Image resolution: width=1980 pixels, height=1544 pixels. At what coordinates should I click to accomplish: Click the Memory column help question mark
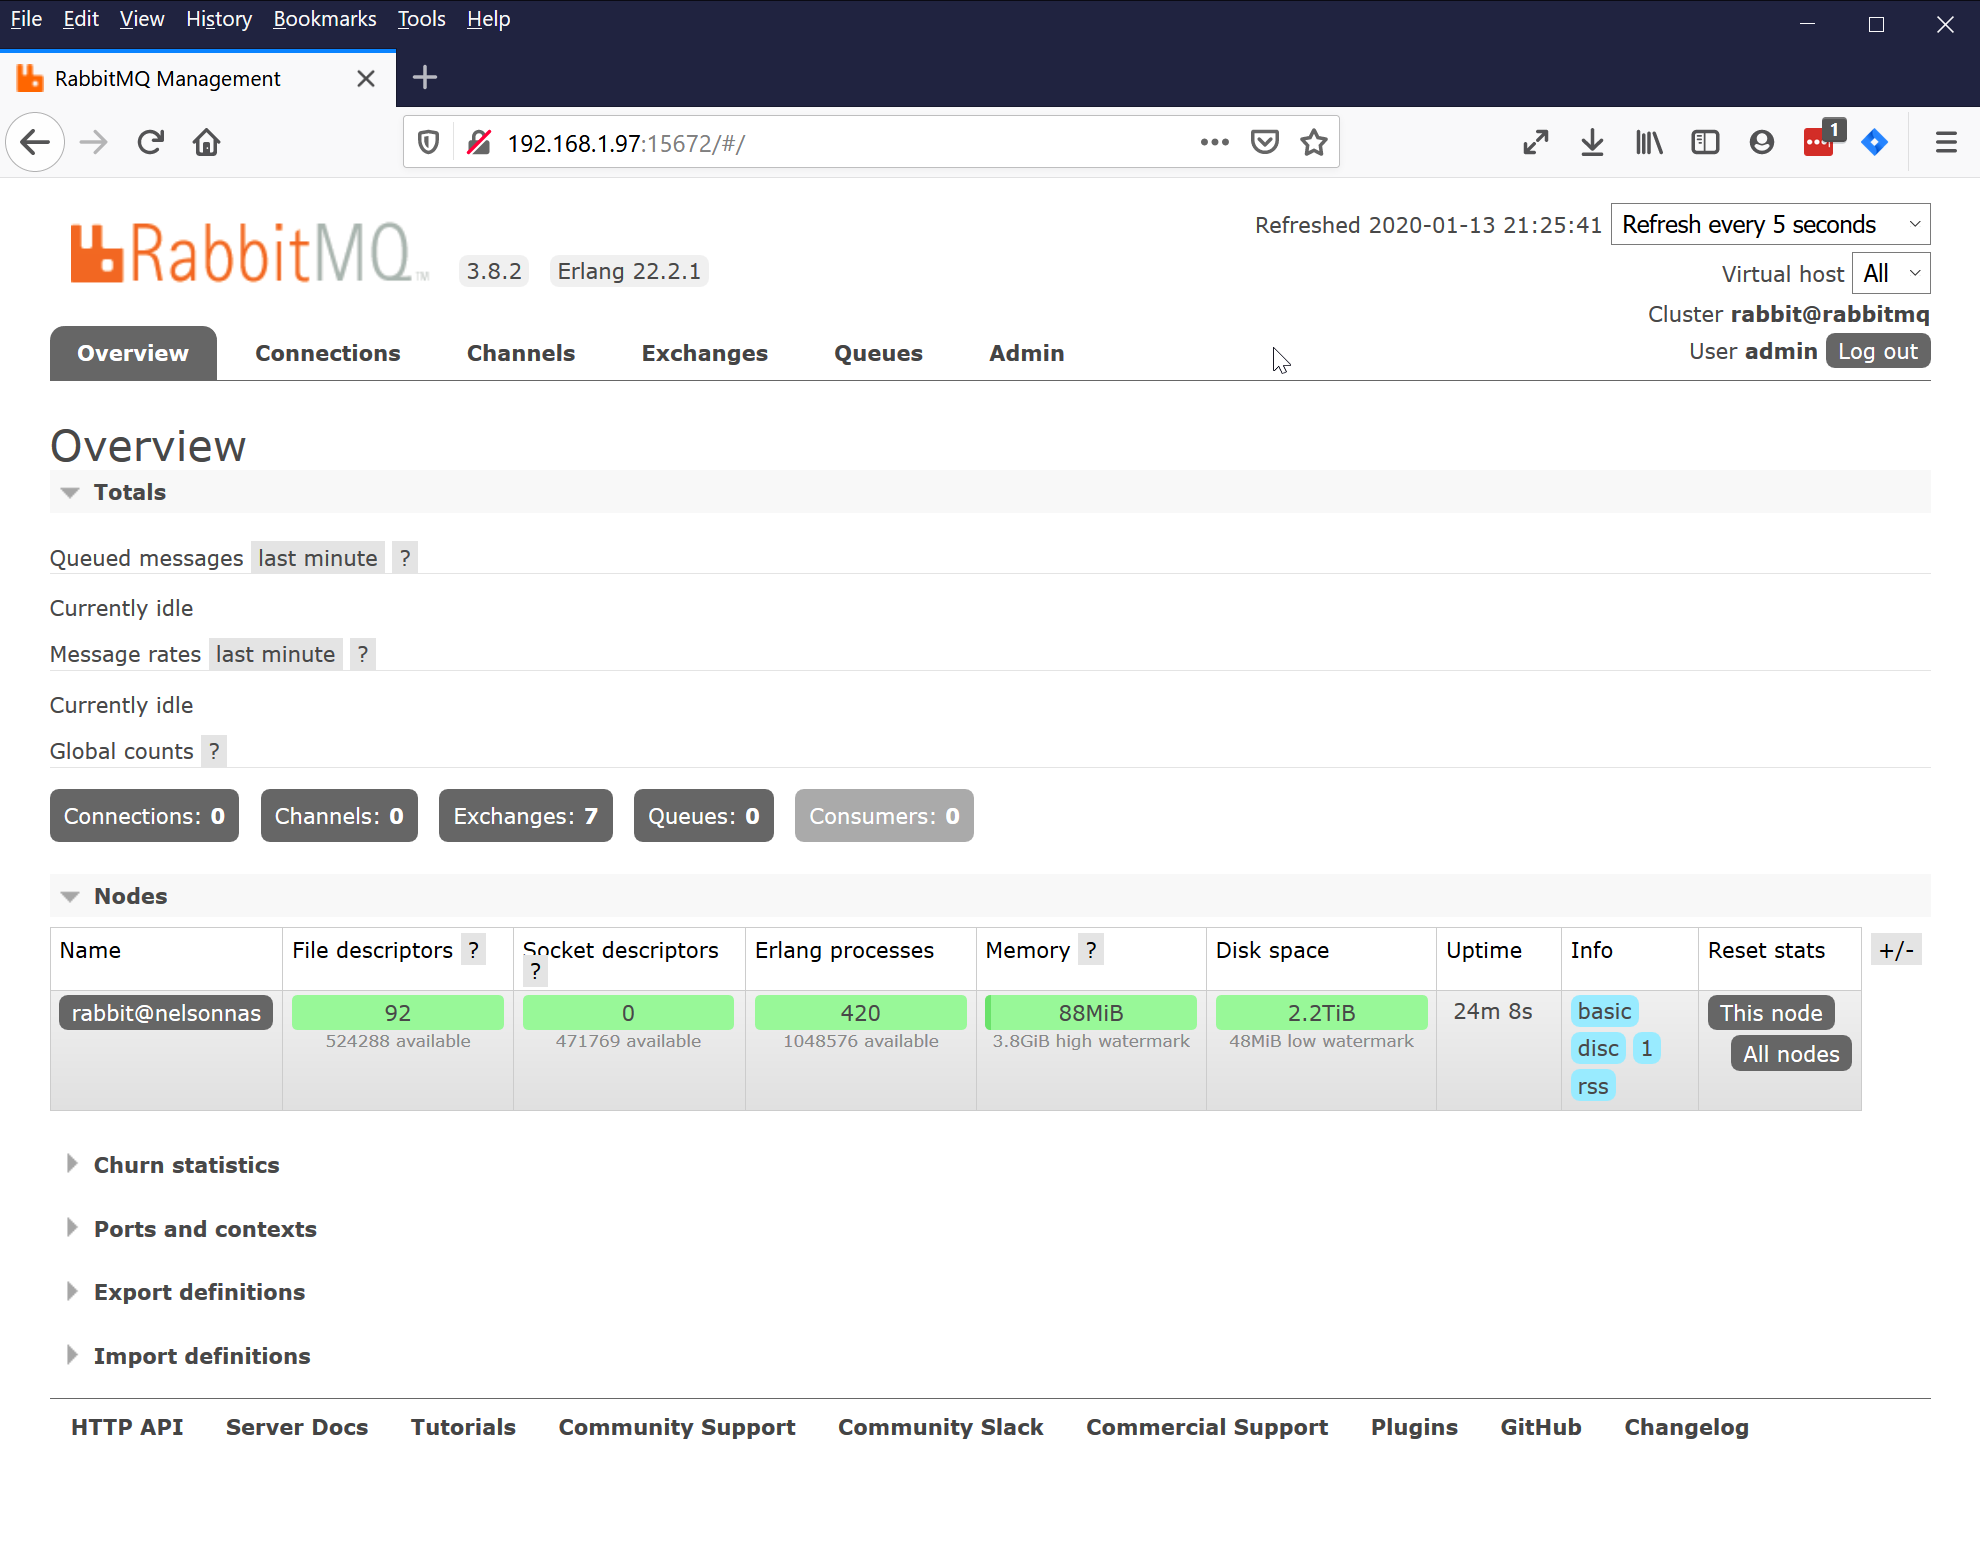1091,950
